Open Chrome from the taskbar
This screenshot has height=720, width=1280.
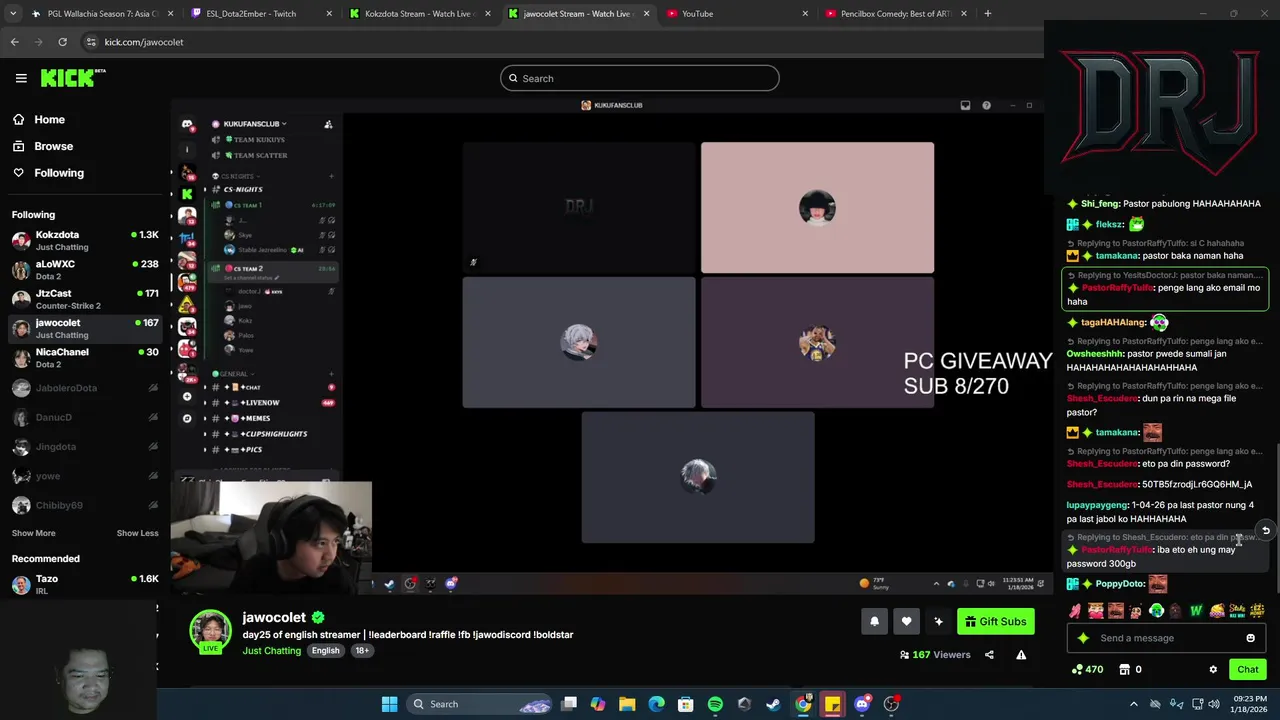coord(803,704)
